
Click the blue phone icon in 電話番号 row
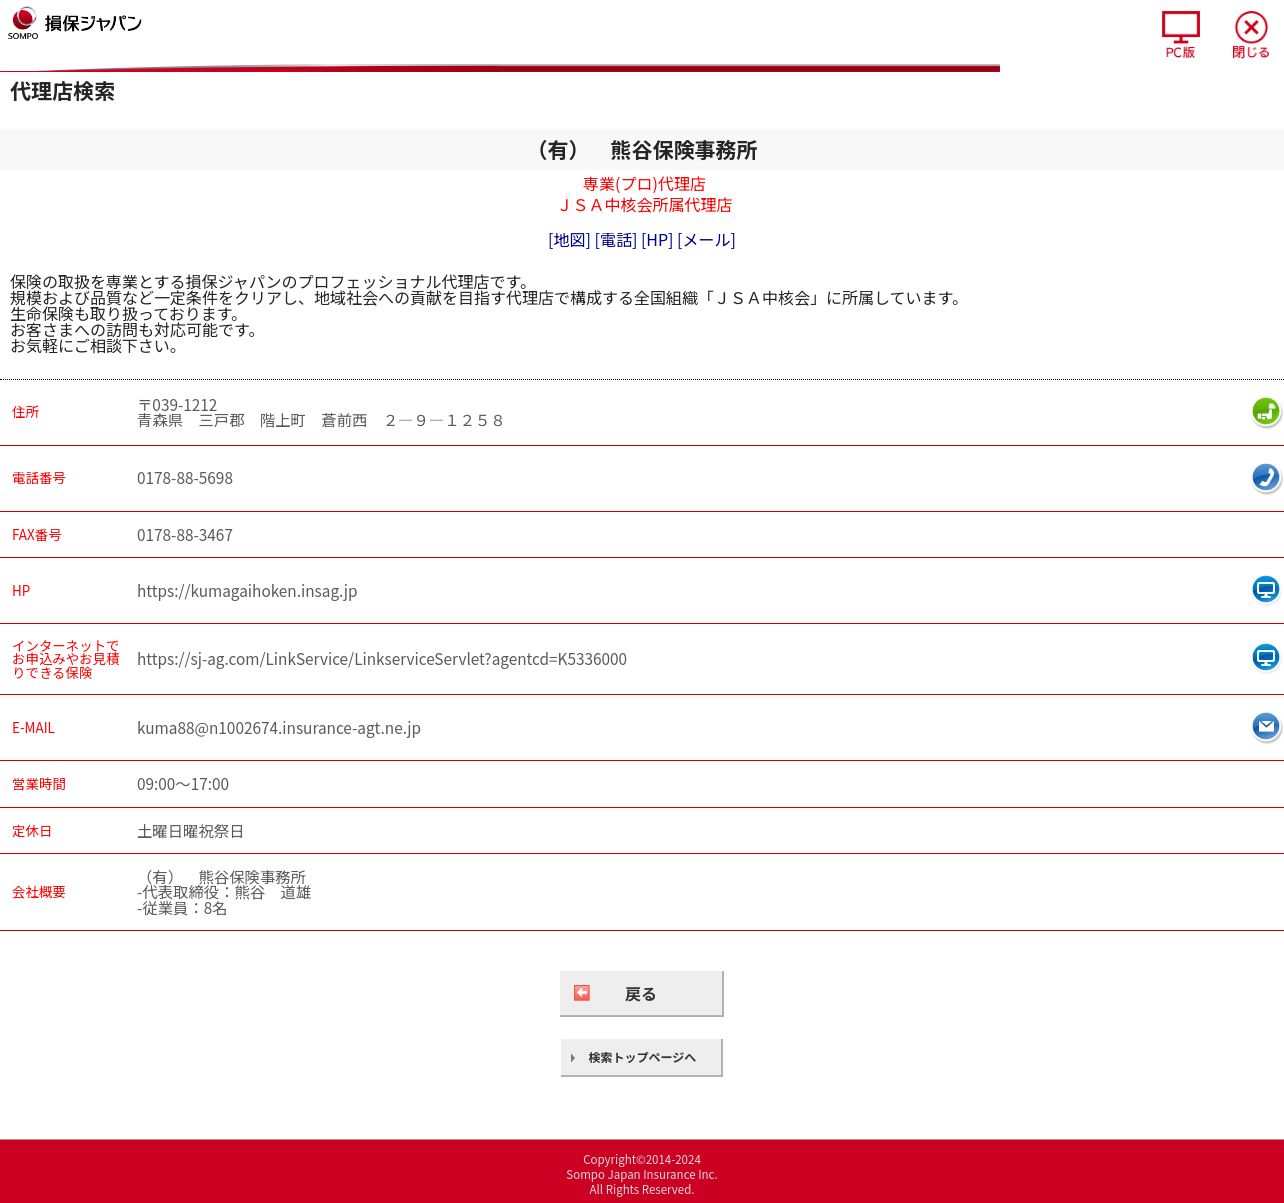tap(1266, 477)
